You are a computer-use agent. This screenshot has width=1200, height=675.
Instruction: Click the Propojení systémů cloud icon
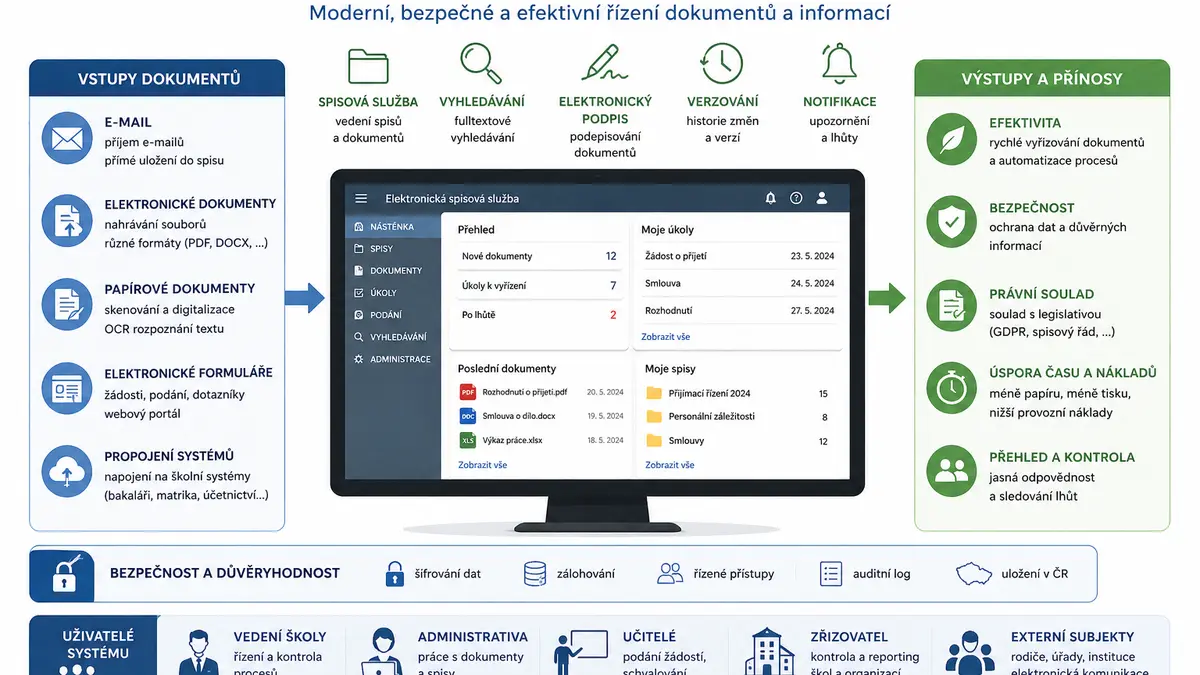coord(66,471)
